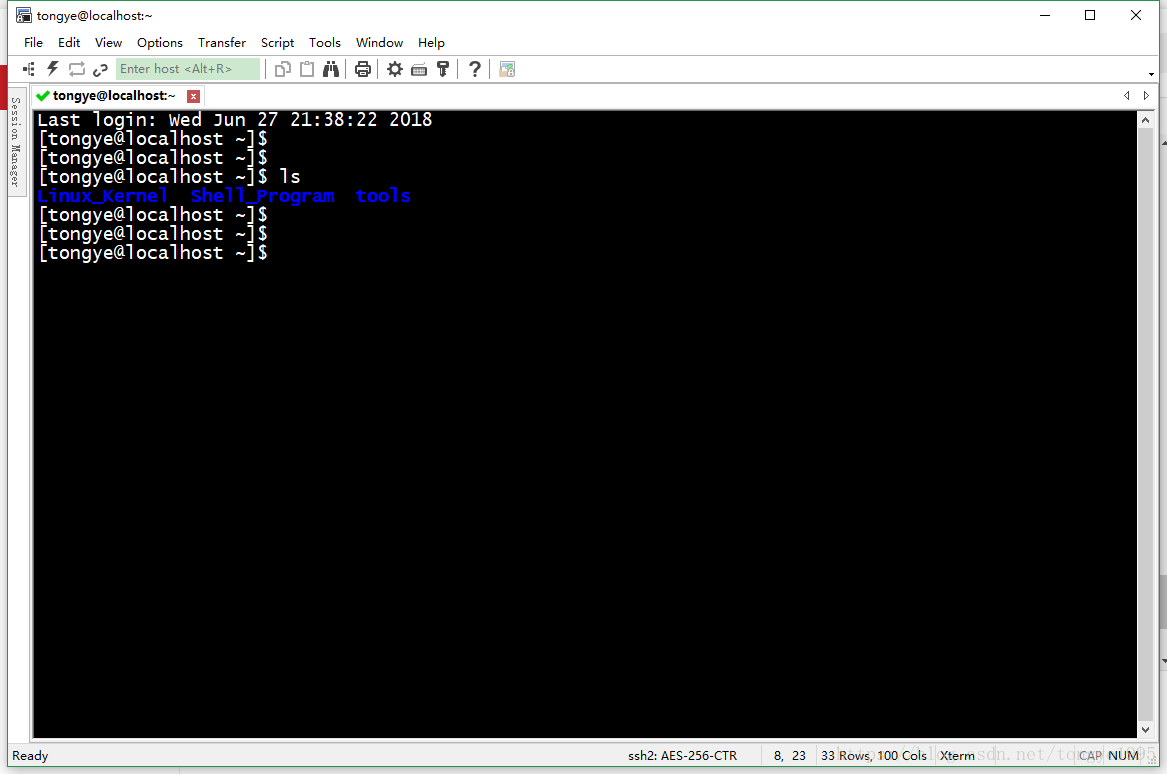This screenshot has width=1167, height=774.
Task: Click the Print icon
Action: pos(362,69)
